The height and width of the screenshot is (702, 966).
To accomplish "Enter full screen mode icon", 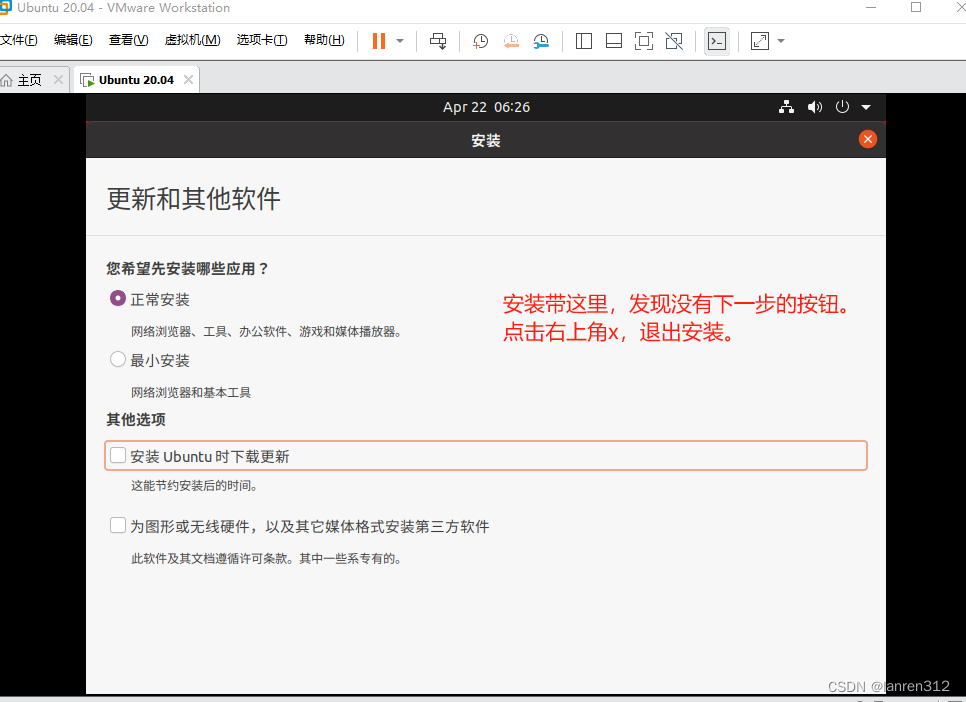I will tap(644, 41).
